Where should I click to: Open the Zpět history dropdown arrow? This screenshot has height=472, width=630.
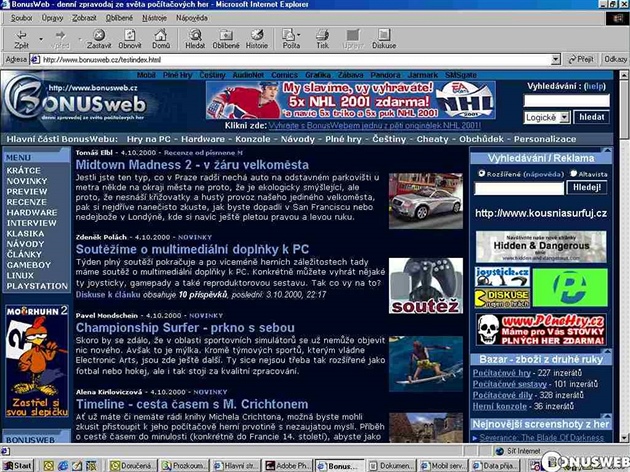pos(41,39)
